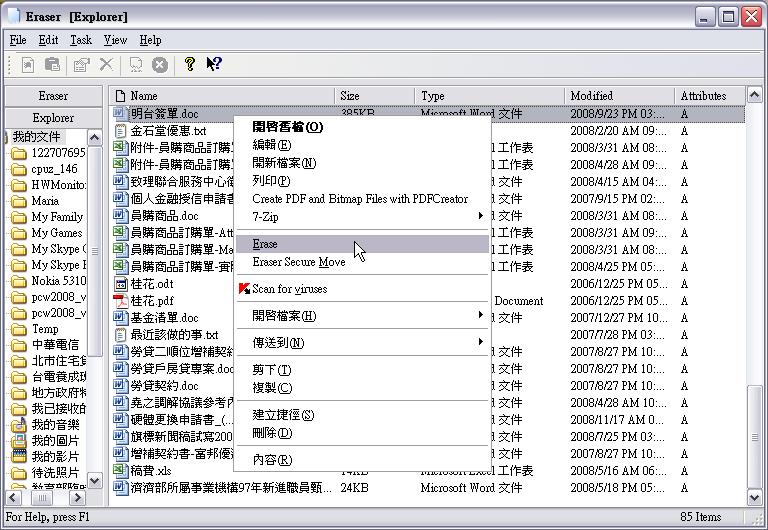Select the 我的音樂 music folder icon
768x530 pixels.
click(x=19, y=425)
